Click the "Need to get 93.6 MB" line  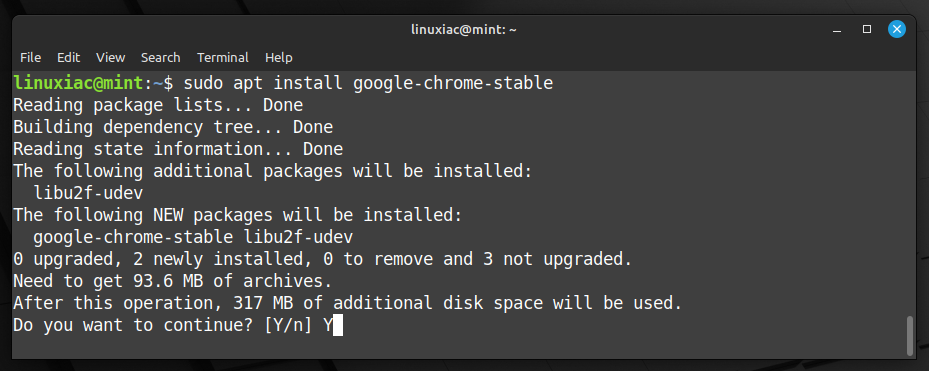coord(172,281)
